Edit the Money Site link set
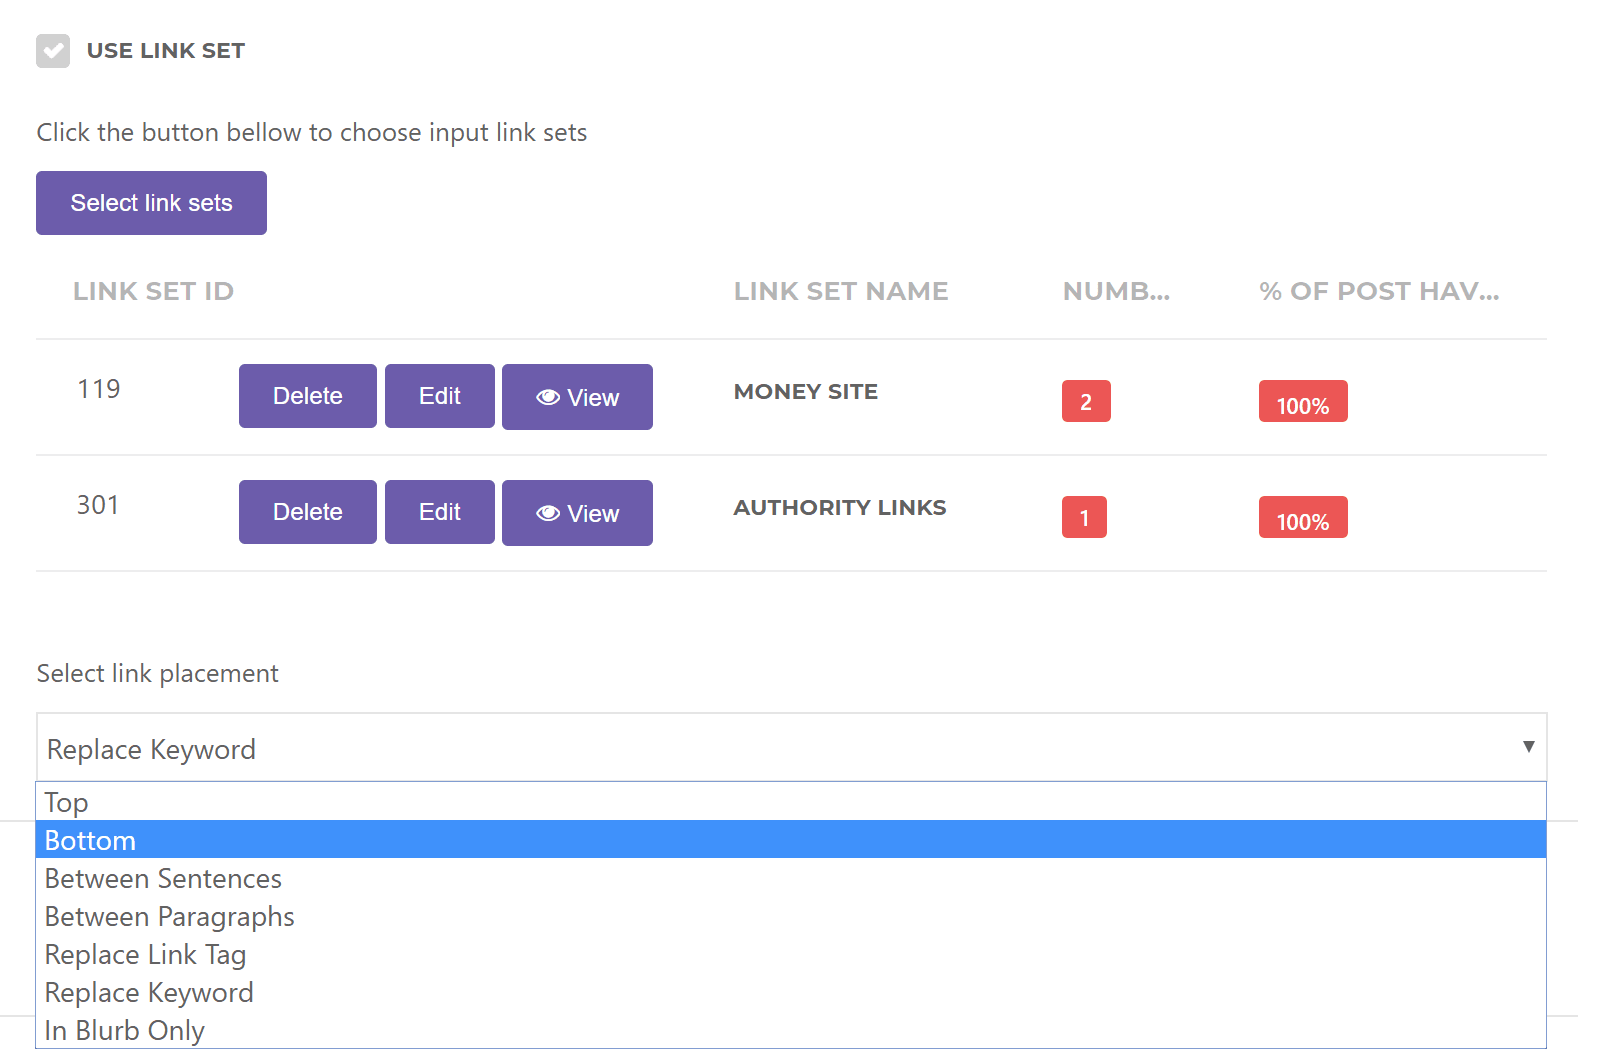This screenshot has width=1614, height=1060. pos(439,396)
